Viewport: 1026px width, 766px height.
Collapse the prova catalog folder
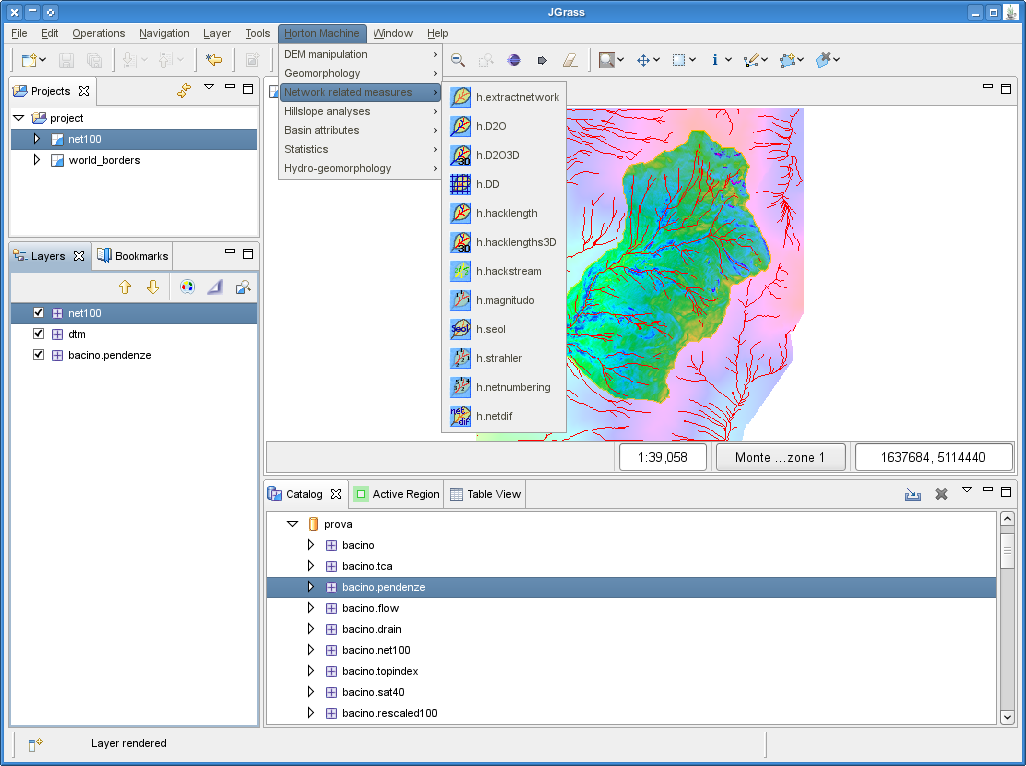point(292,523)
